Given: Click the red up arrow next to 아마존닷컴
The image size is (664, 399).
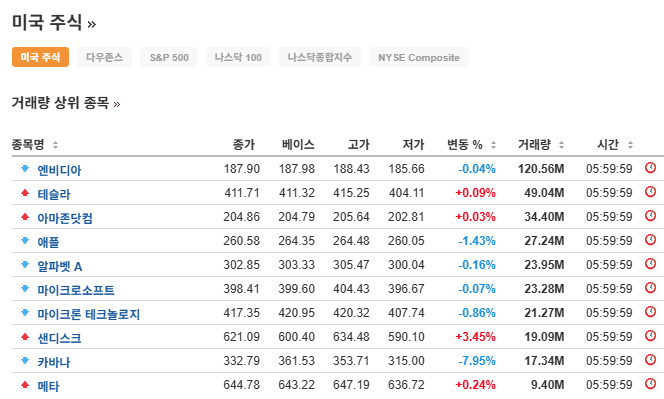Looking at the screenshot, I should point(25,216).
